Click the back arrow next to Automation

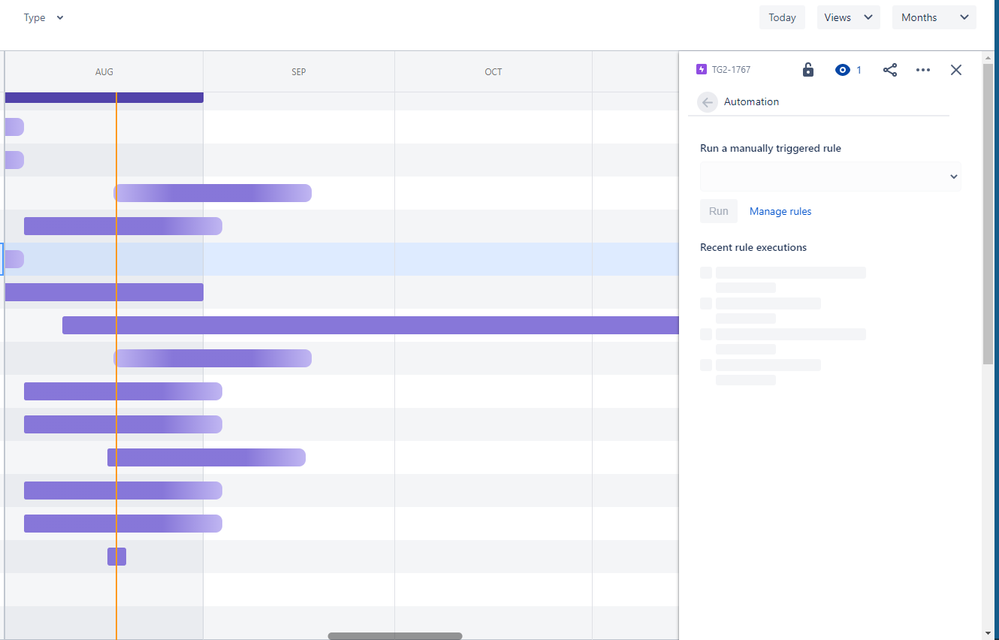click(x=707, y=101)
